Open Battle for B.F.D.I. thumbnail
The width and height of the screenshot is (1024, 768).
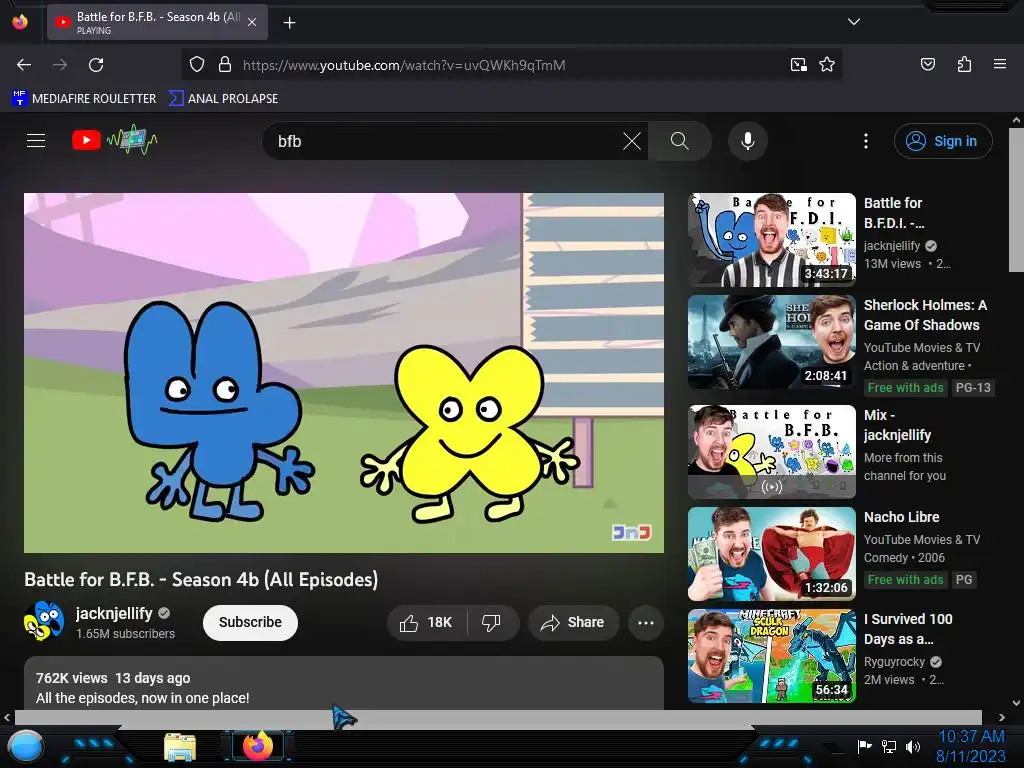[771, 240]
